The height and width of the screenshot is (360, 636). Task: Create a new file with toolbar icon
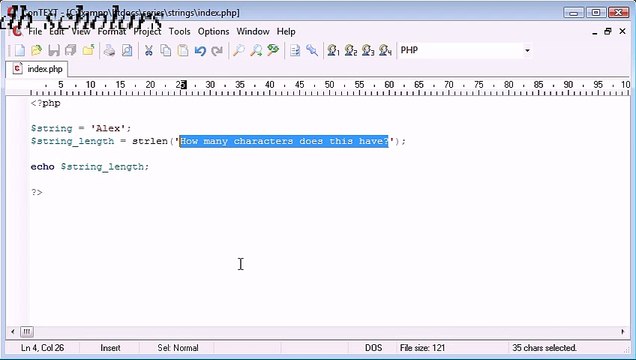[19, 50]
